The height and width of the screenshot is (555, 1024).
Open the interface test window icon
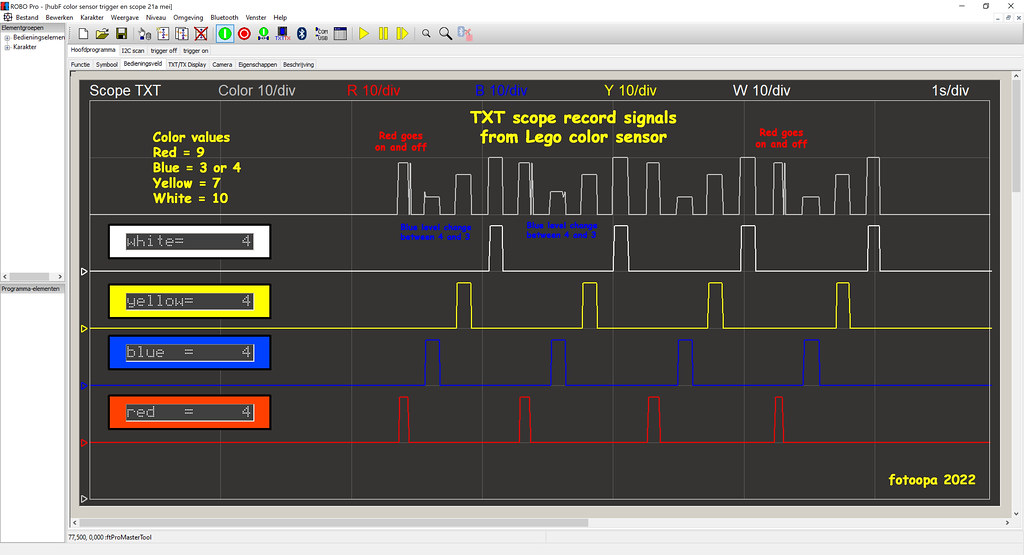340,33
